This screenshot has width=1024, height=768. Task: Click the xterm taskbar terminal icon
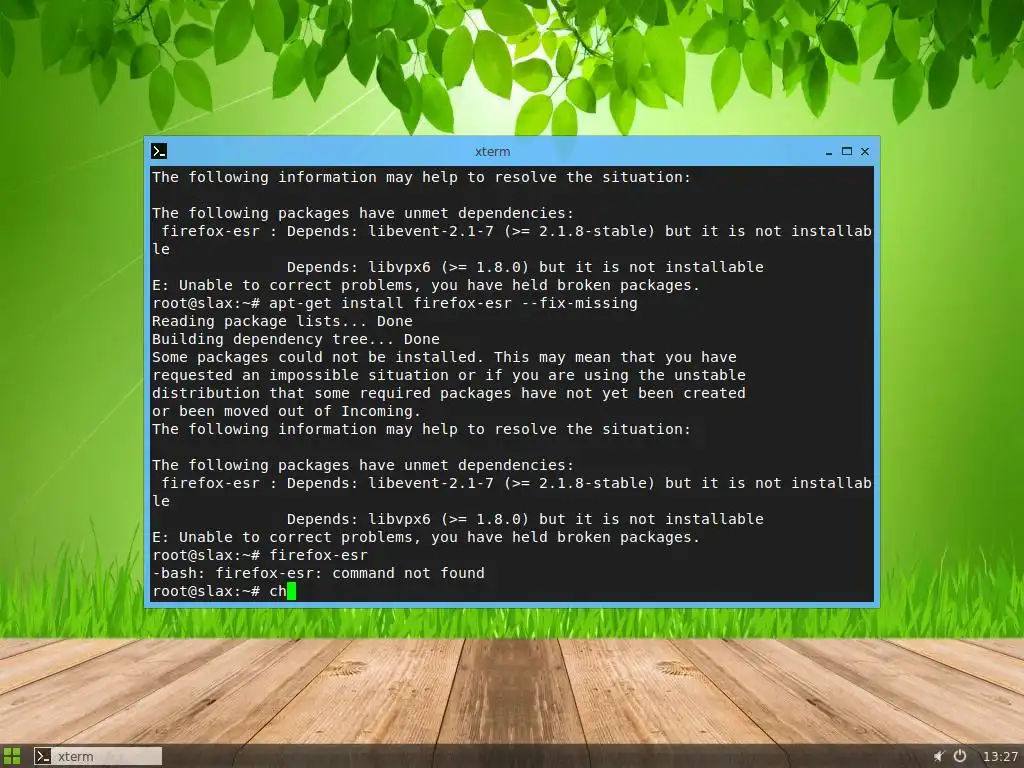(43, 756)
